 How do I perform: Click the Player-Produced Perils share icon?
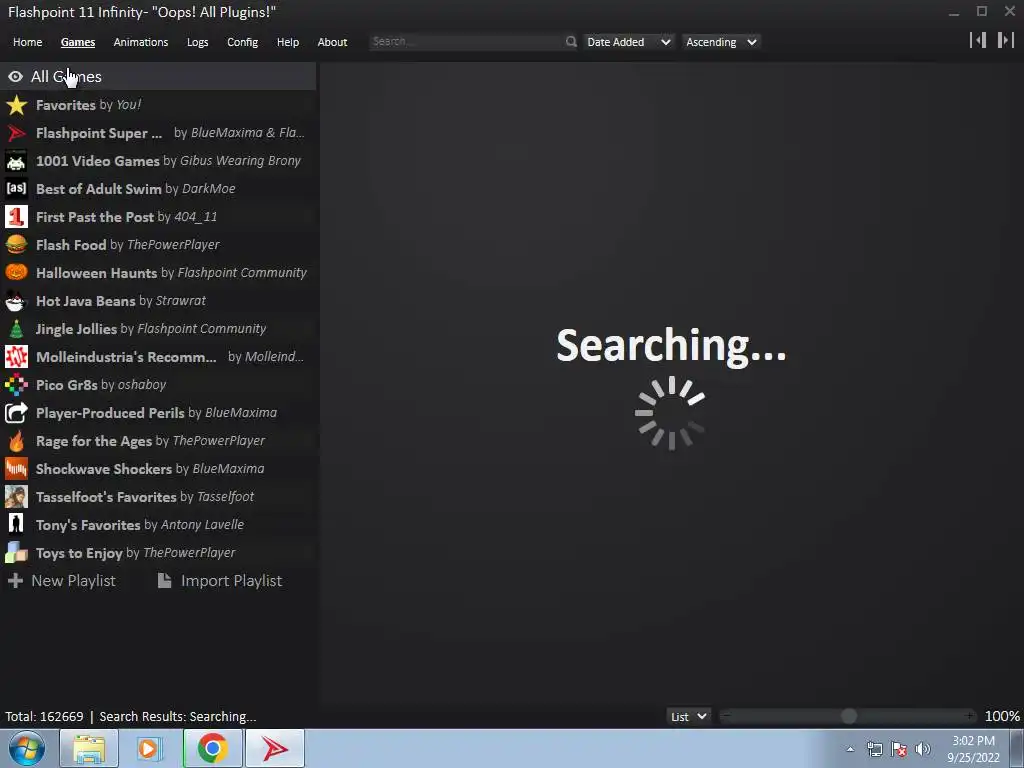(x=16, y=413)
